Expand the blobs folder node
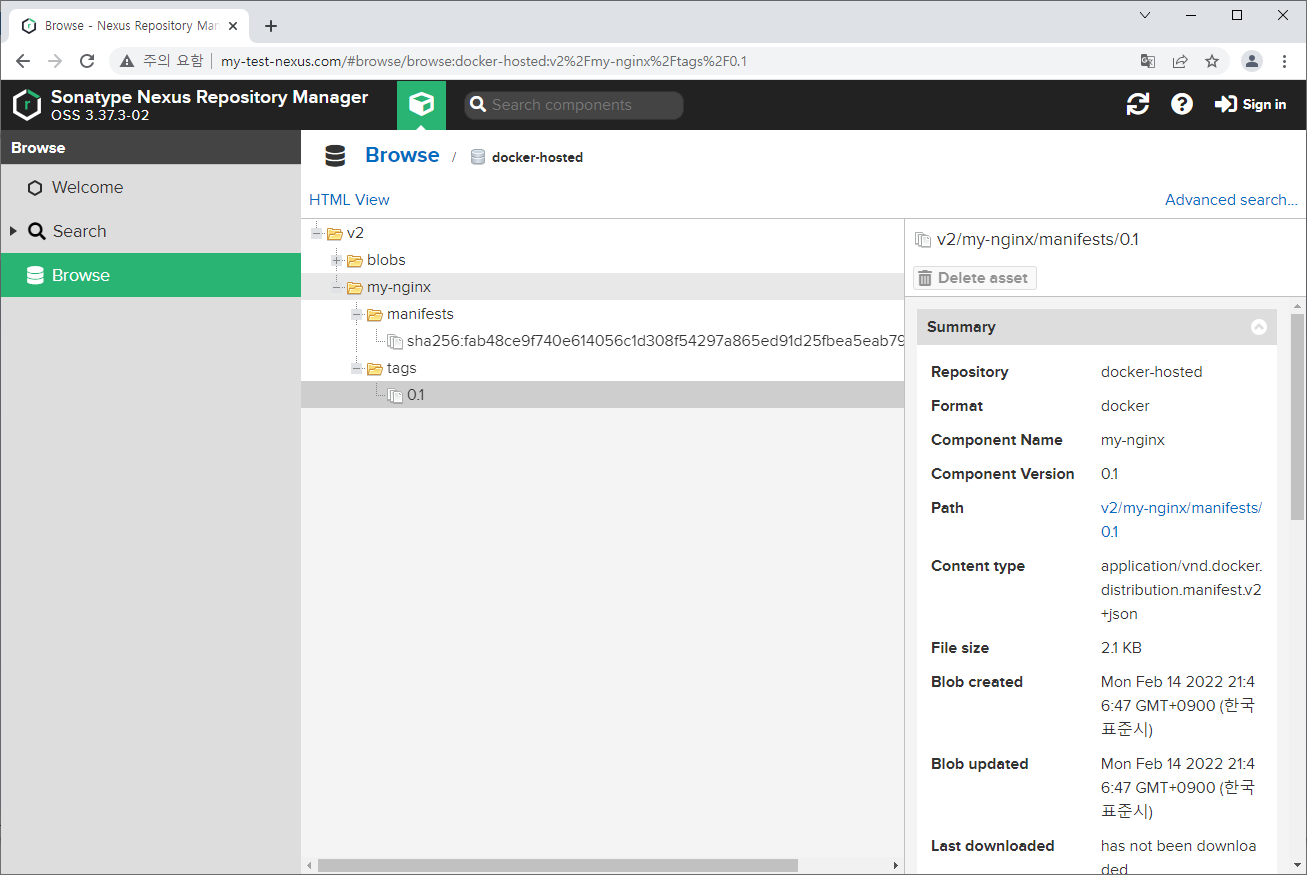Viewport: 1307px width, 875px height. pos(336,260)
